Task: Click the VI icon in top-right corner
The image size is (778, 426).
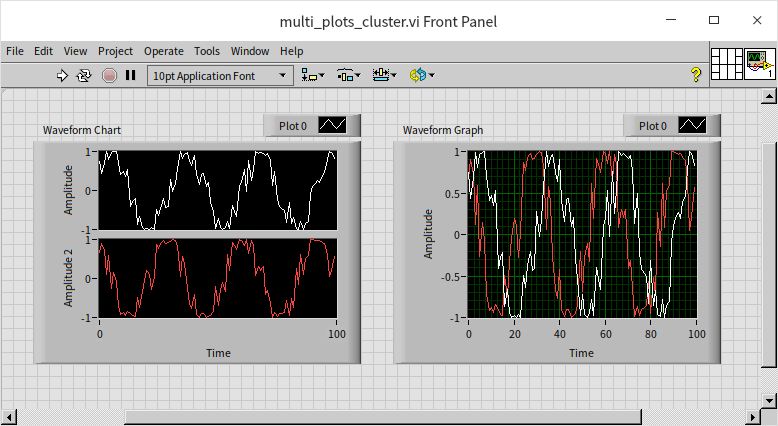Action: click(760, 64)
